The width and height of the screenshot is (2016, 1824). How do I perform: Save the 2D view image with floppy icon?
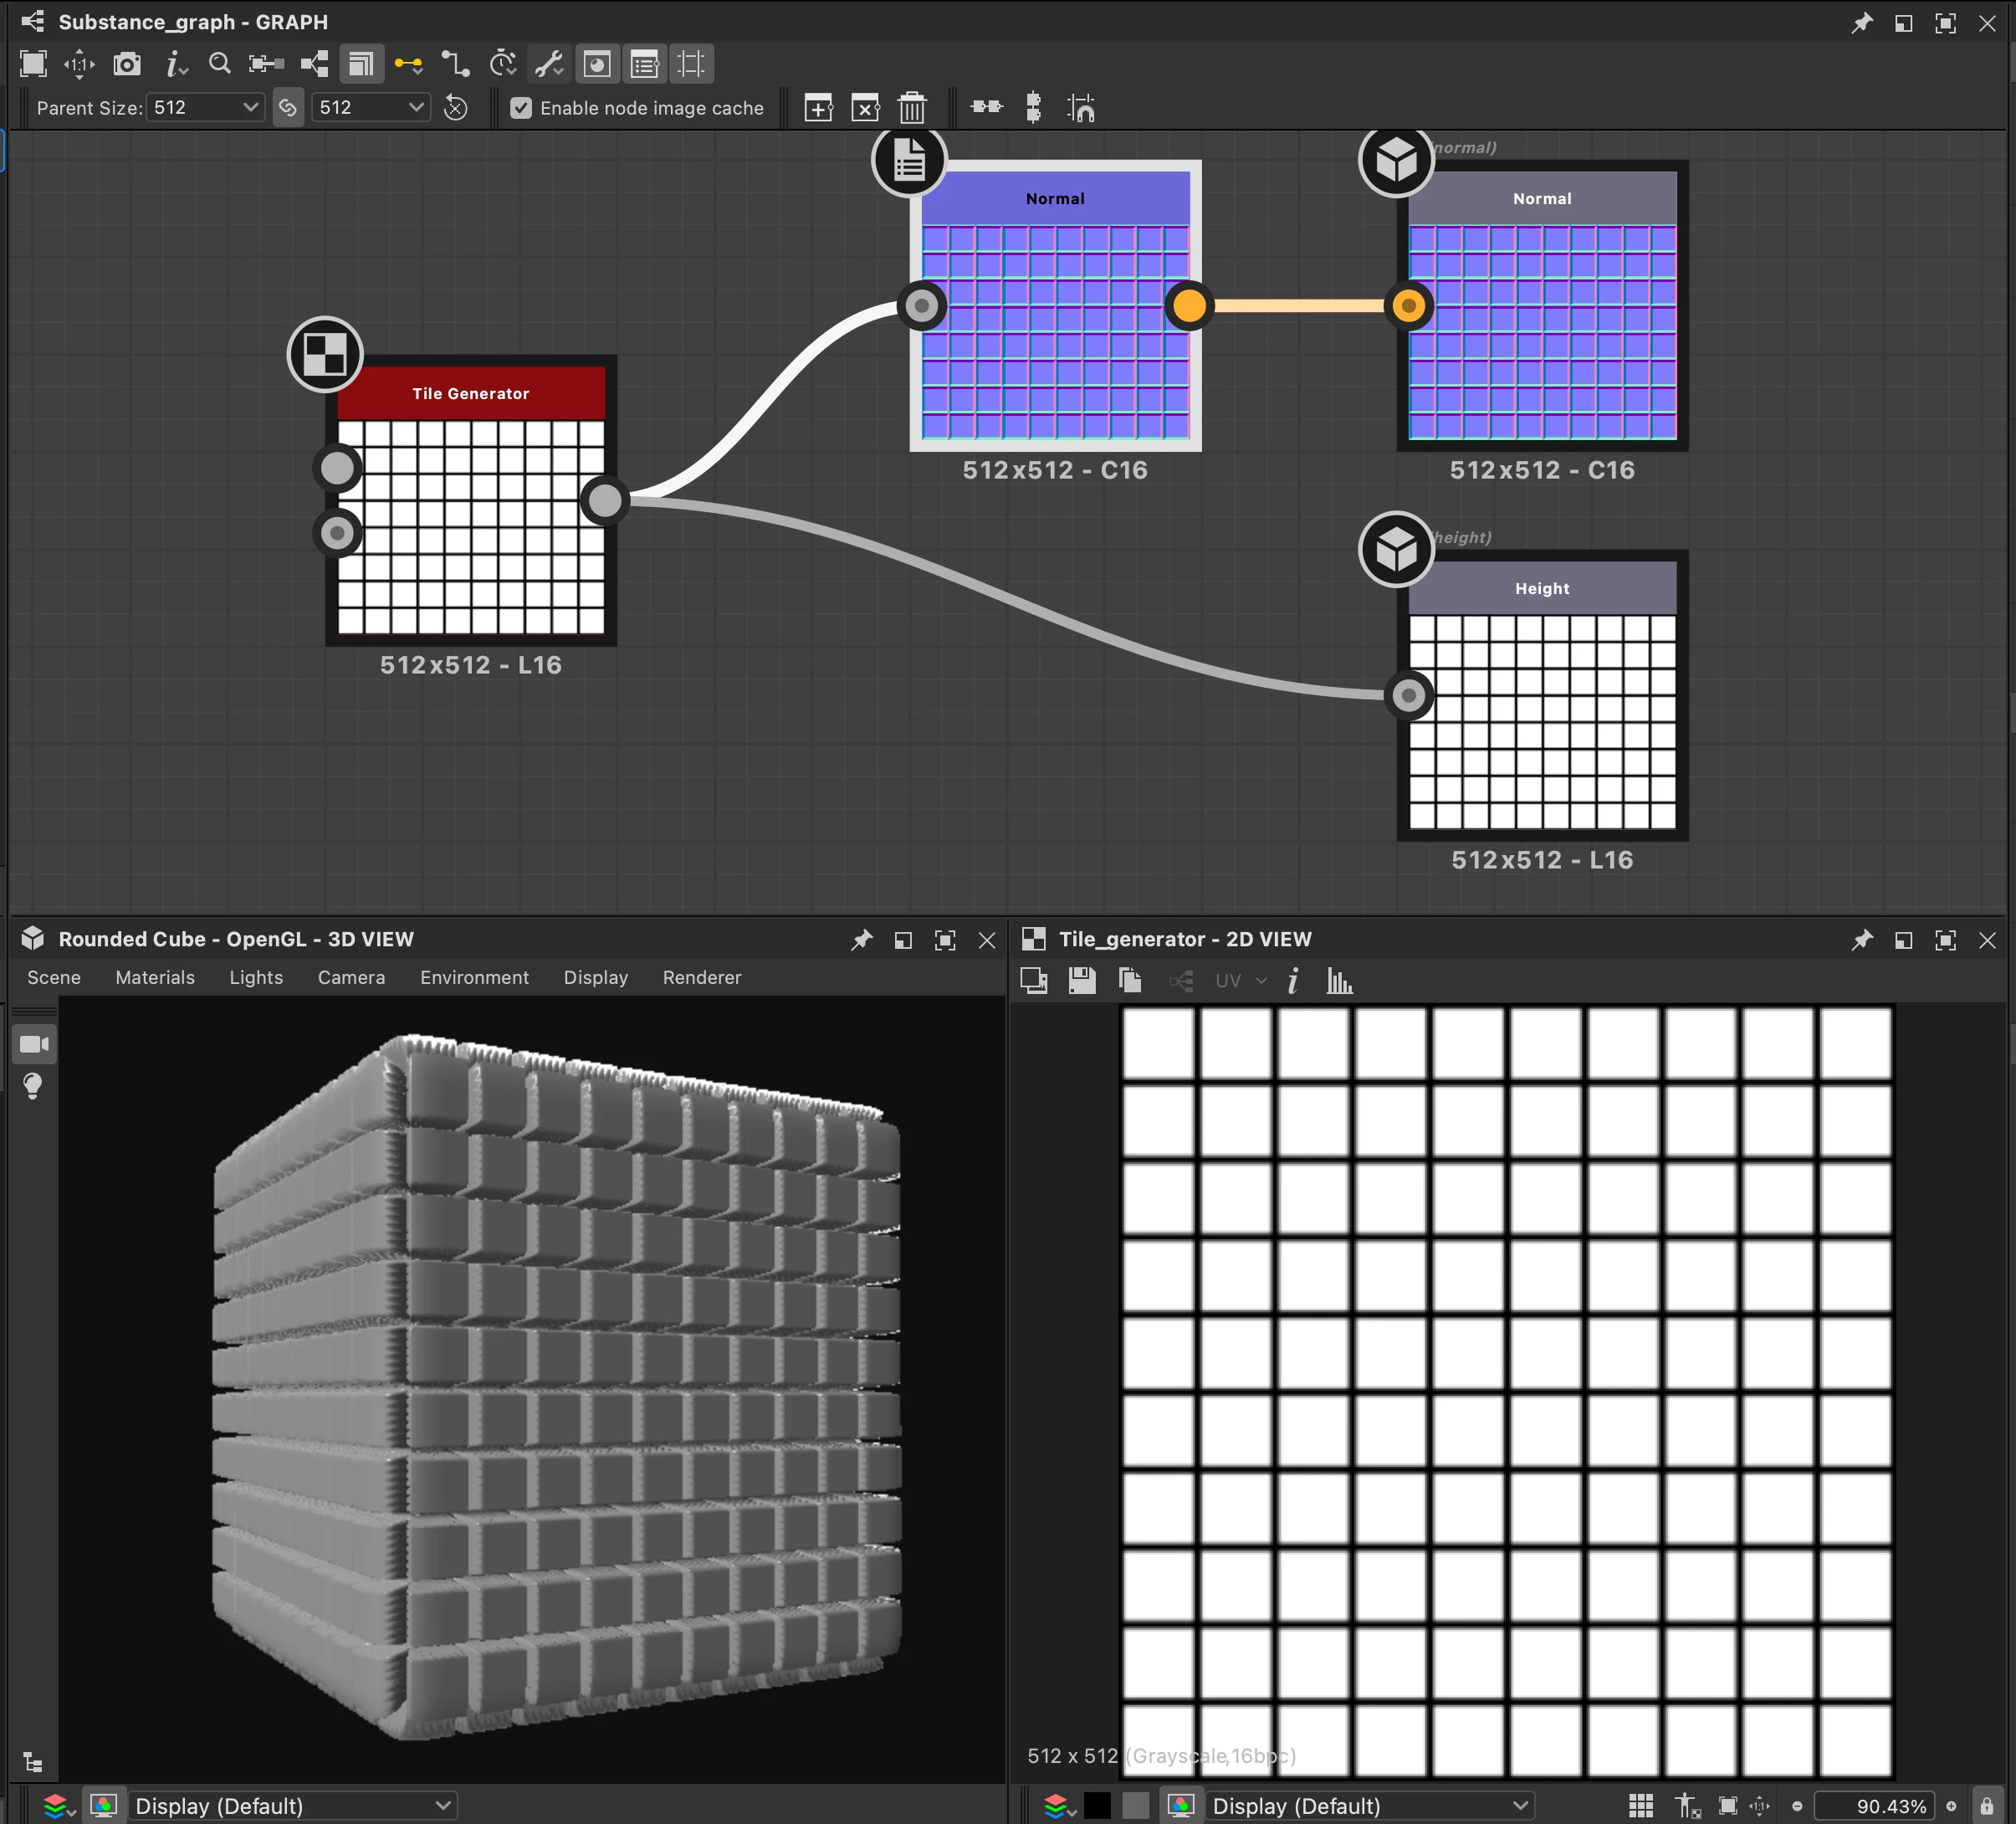(x=1082, y=981)
